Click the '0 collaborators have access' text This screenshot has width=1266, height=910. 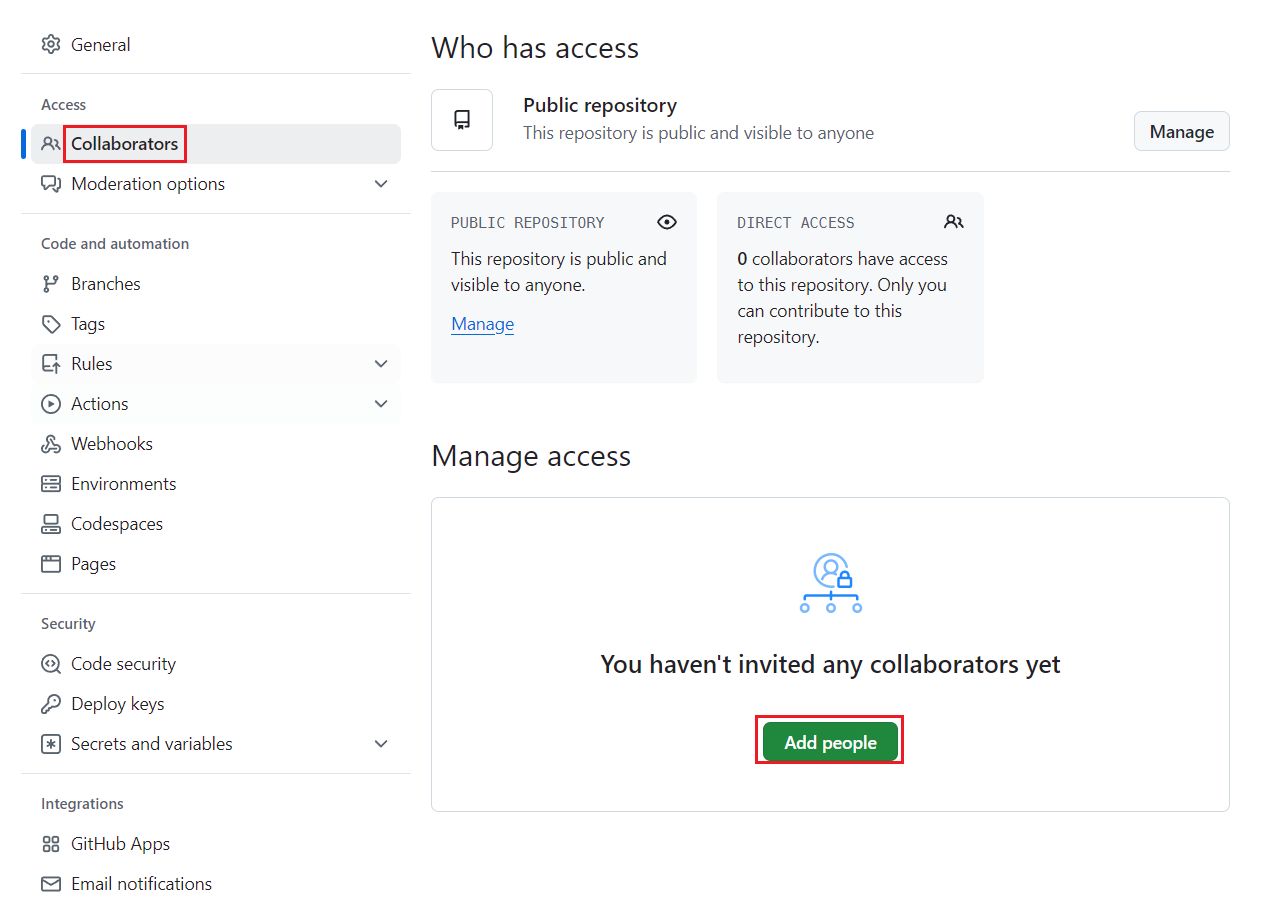[843, 259]
